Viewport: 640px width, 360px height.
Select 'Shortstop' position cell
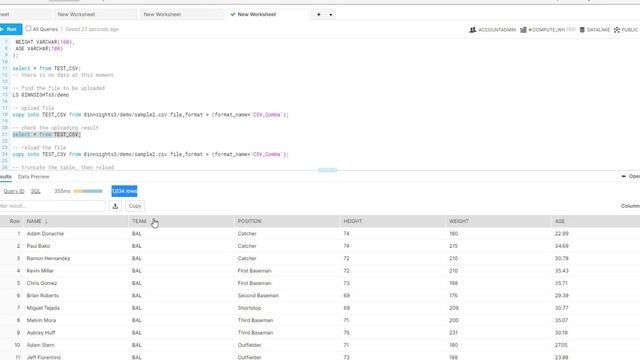249,308
